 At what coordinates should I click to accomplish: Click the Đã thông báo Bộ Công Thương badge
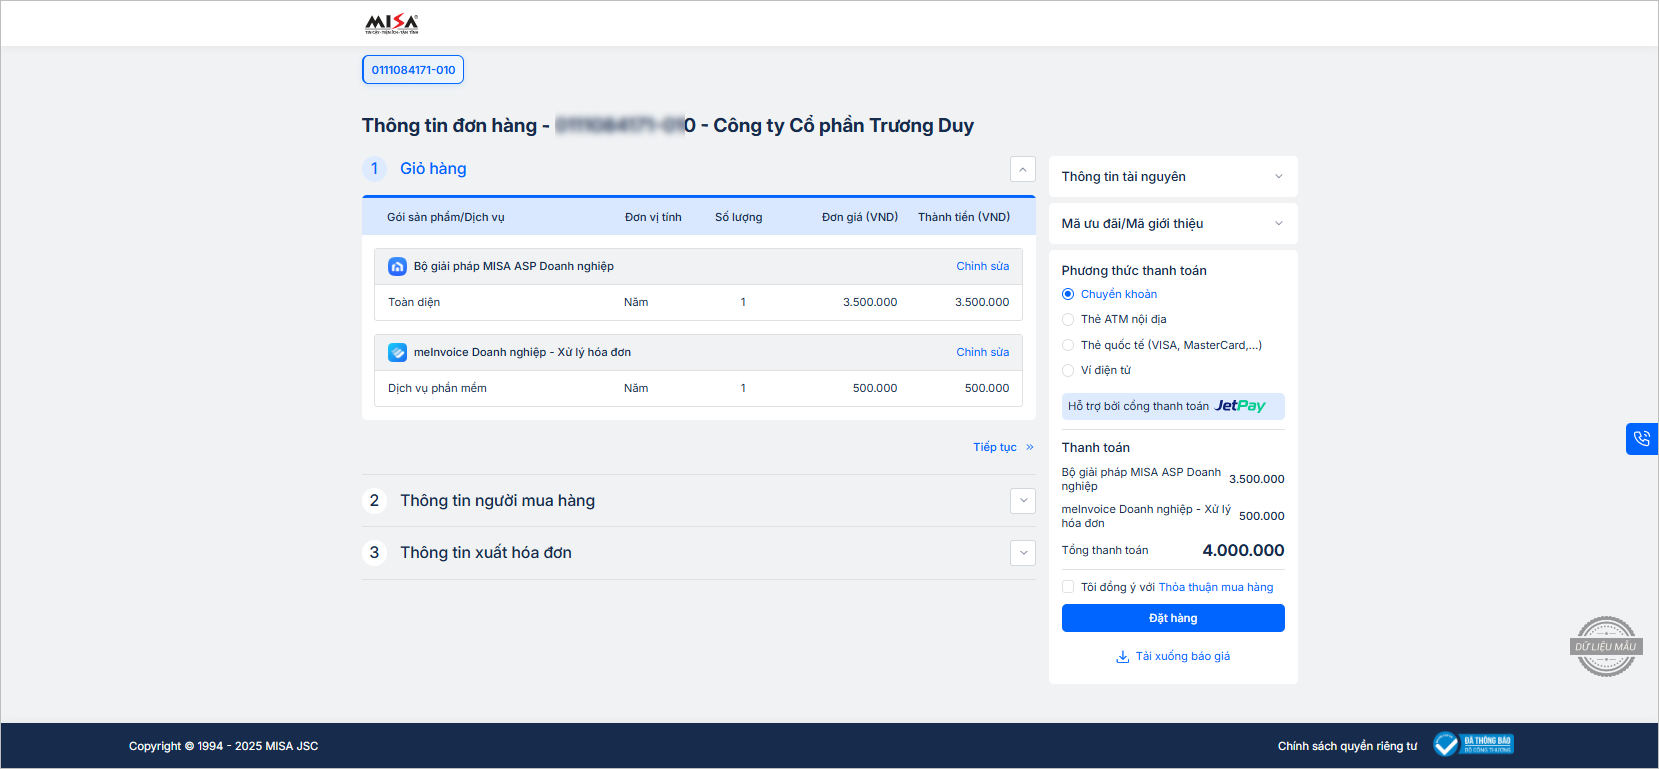1473,744
